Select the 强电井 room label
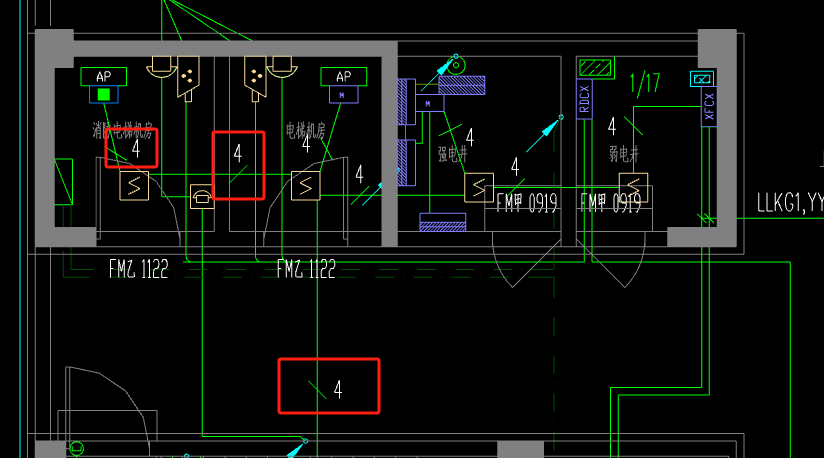The height and width of the screenshot is (458, 824). (x=452, y=154)
